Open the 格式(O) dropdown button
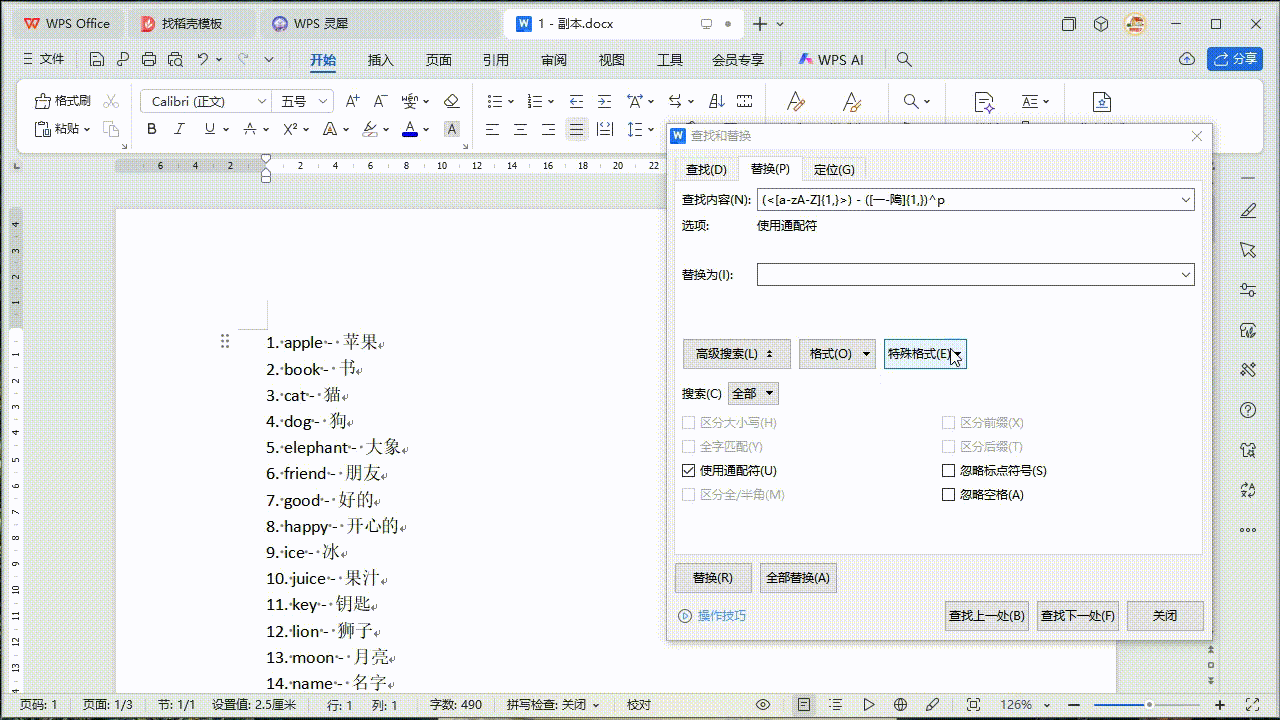The image size is (1280, 720). click(838, 354)
